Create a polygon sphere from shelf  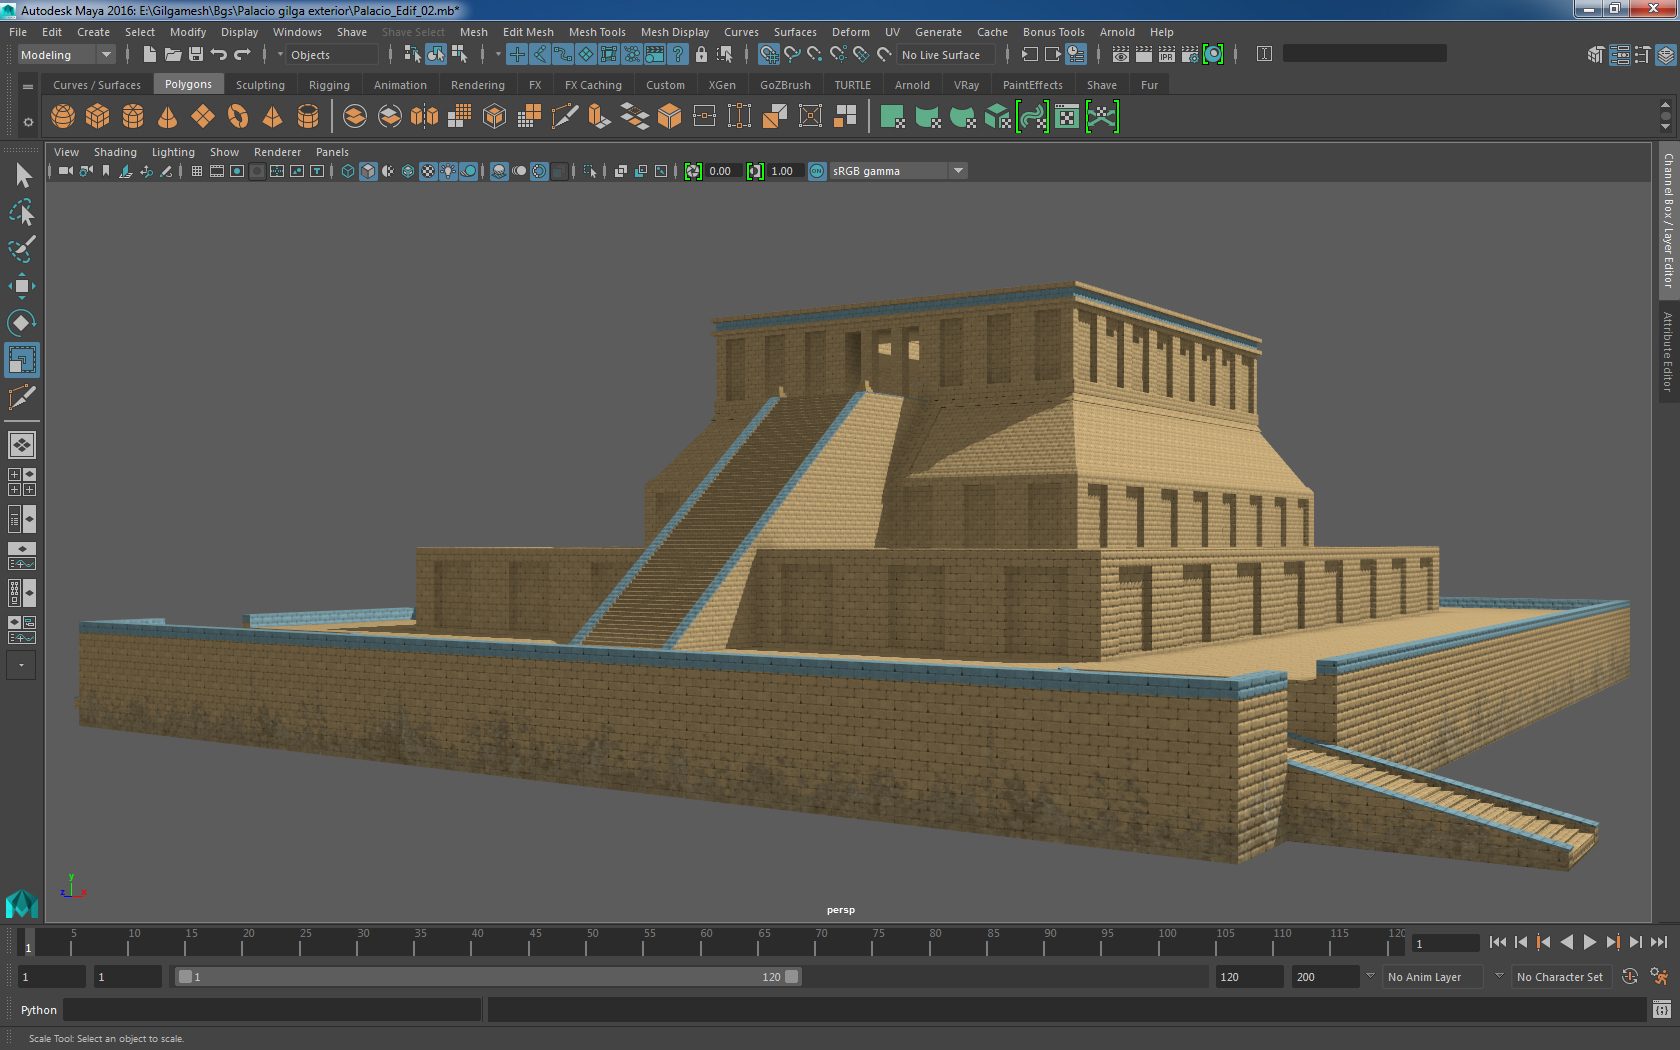point(63,117)
